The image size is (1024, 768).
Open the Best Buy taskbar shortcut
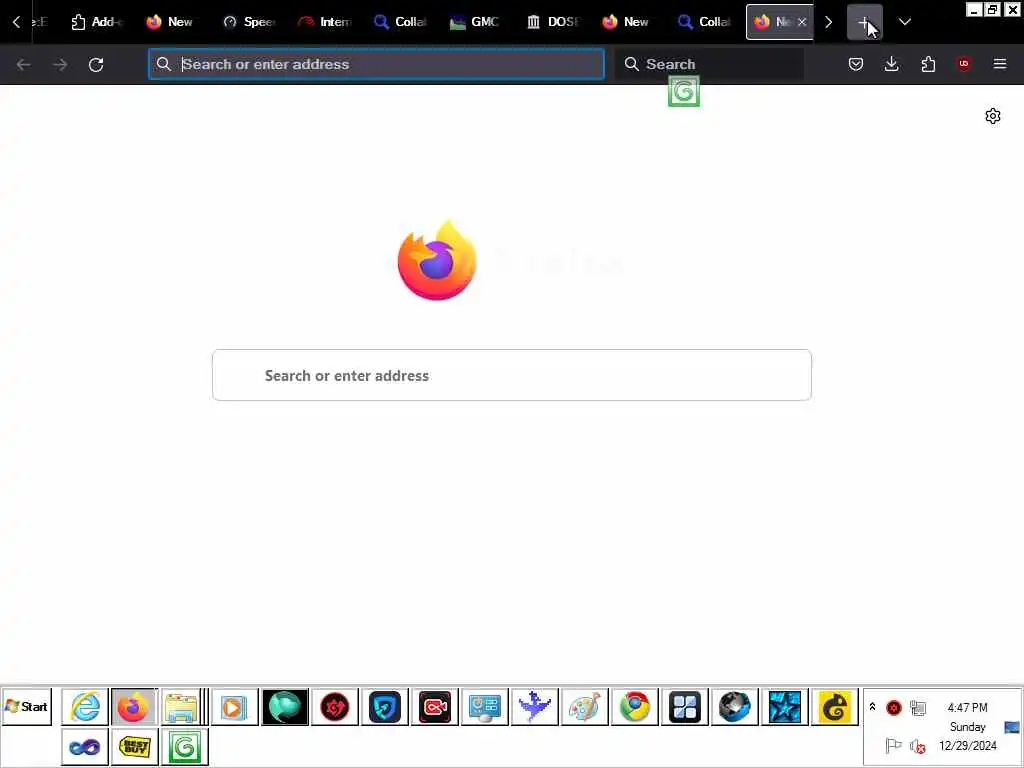[x=135, y=746]
